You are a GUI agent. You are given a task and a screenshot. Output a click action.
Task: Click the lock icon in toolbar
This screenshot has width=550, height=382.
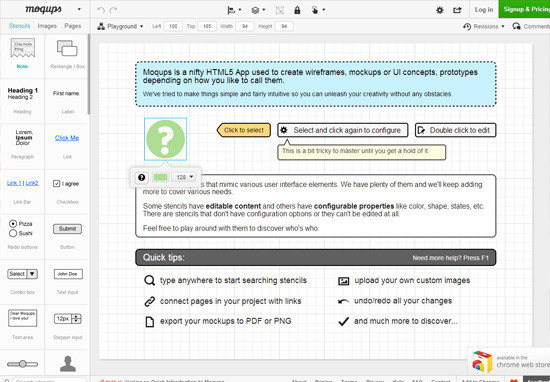coord(297,10)
